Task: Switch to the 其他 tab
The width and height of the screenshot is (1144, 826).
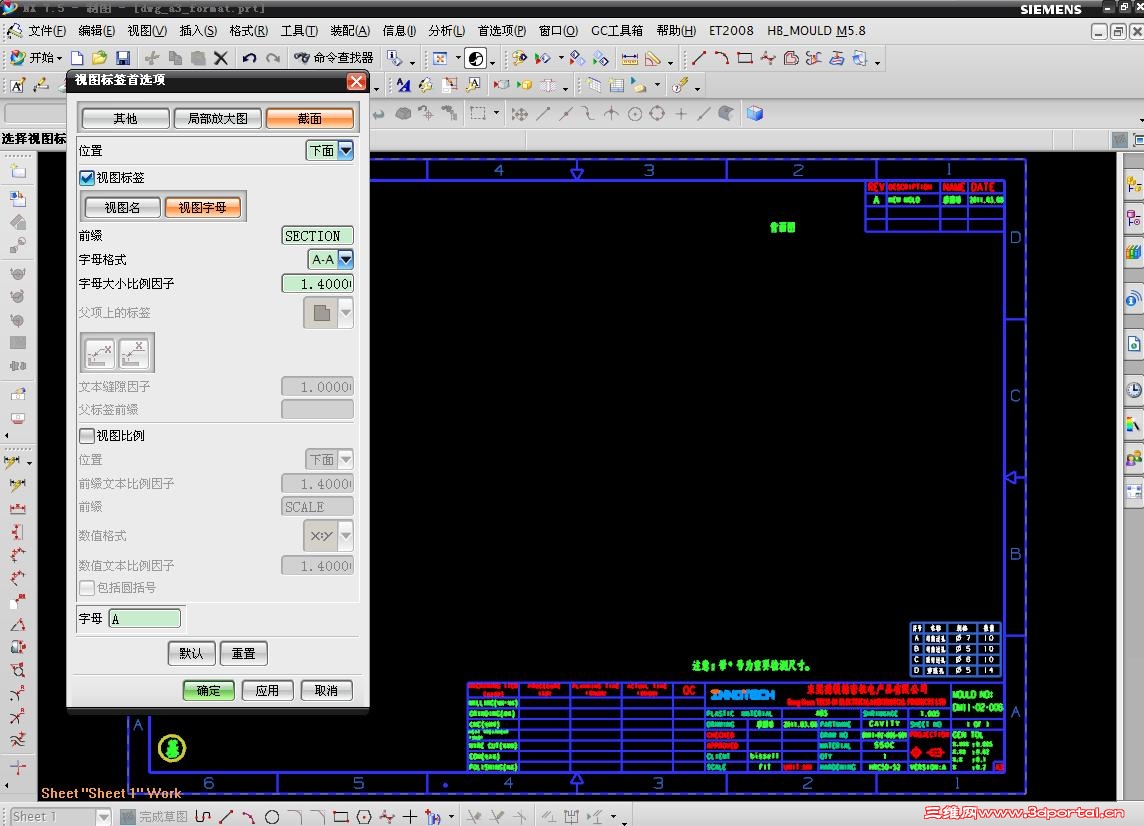Action: click(125, 118)
